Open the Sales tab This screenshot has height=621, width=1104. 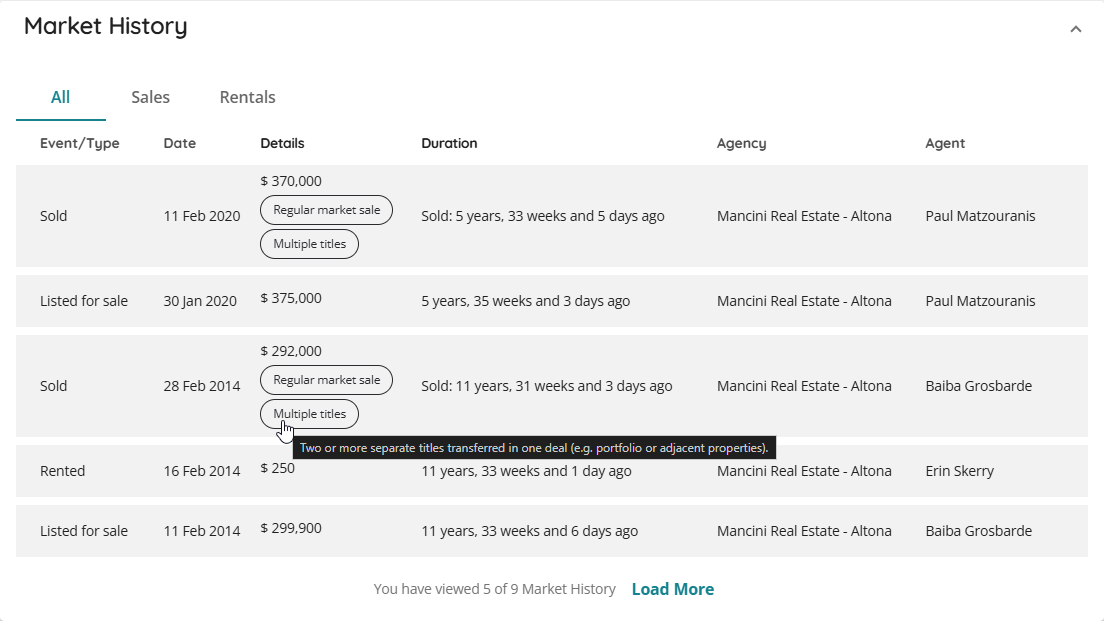[x=150, y=97]
